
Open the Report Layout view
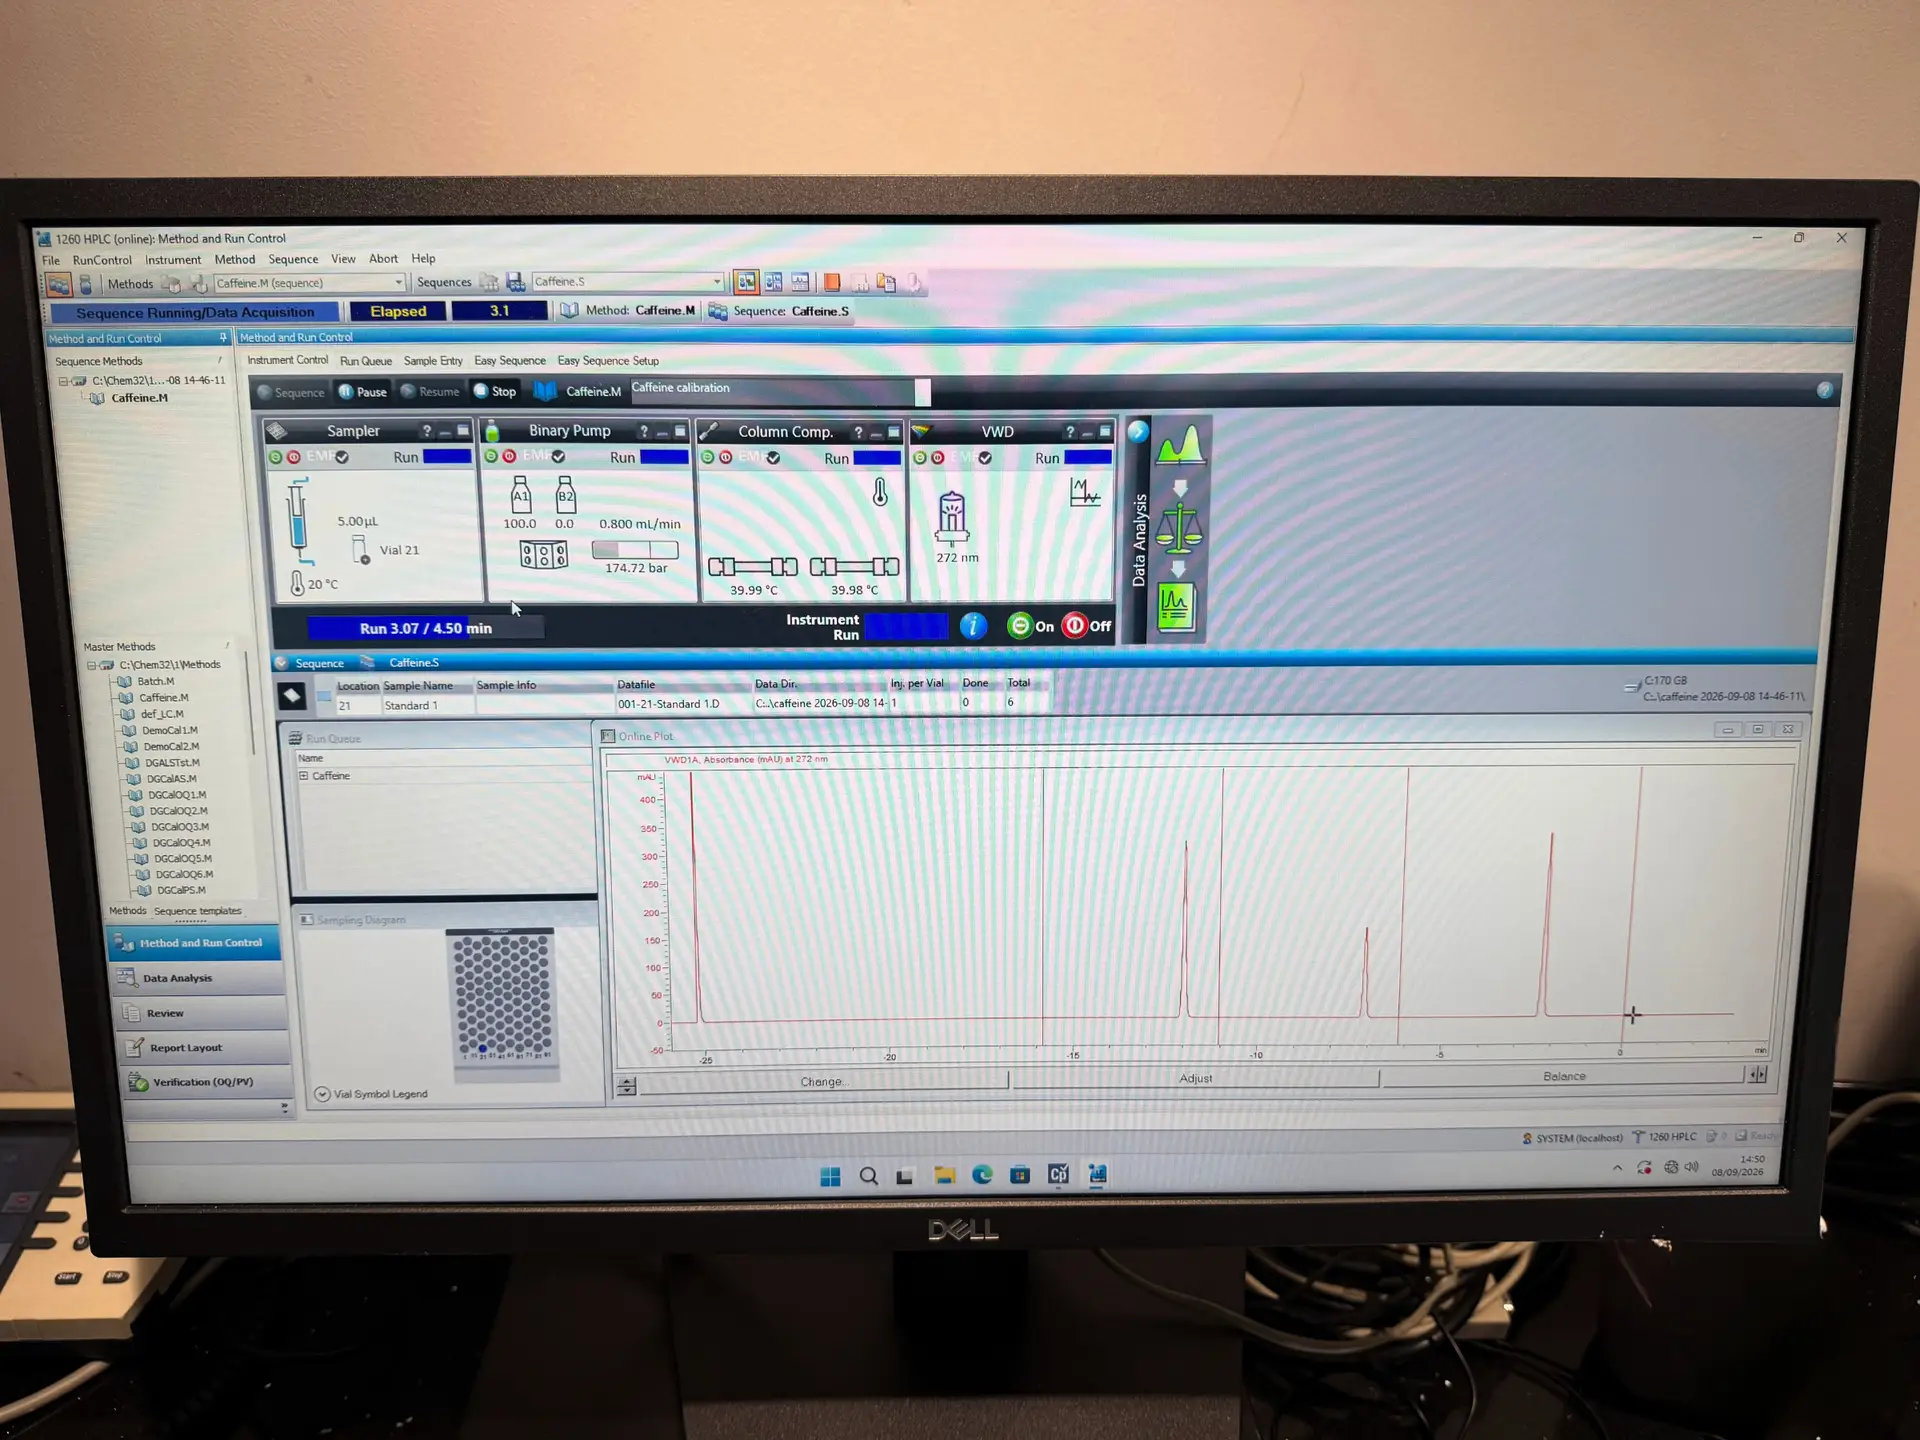point(204,1048)
